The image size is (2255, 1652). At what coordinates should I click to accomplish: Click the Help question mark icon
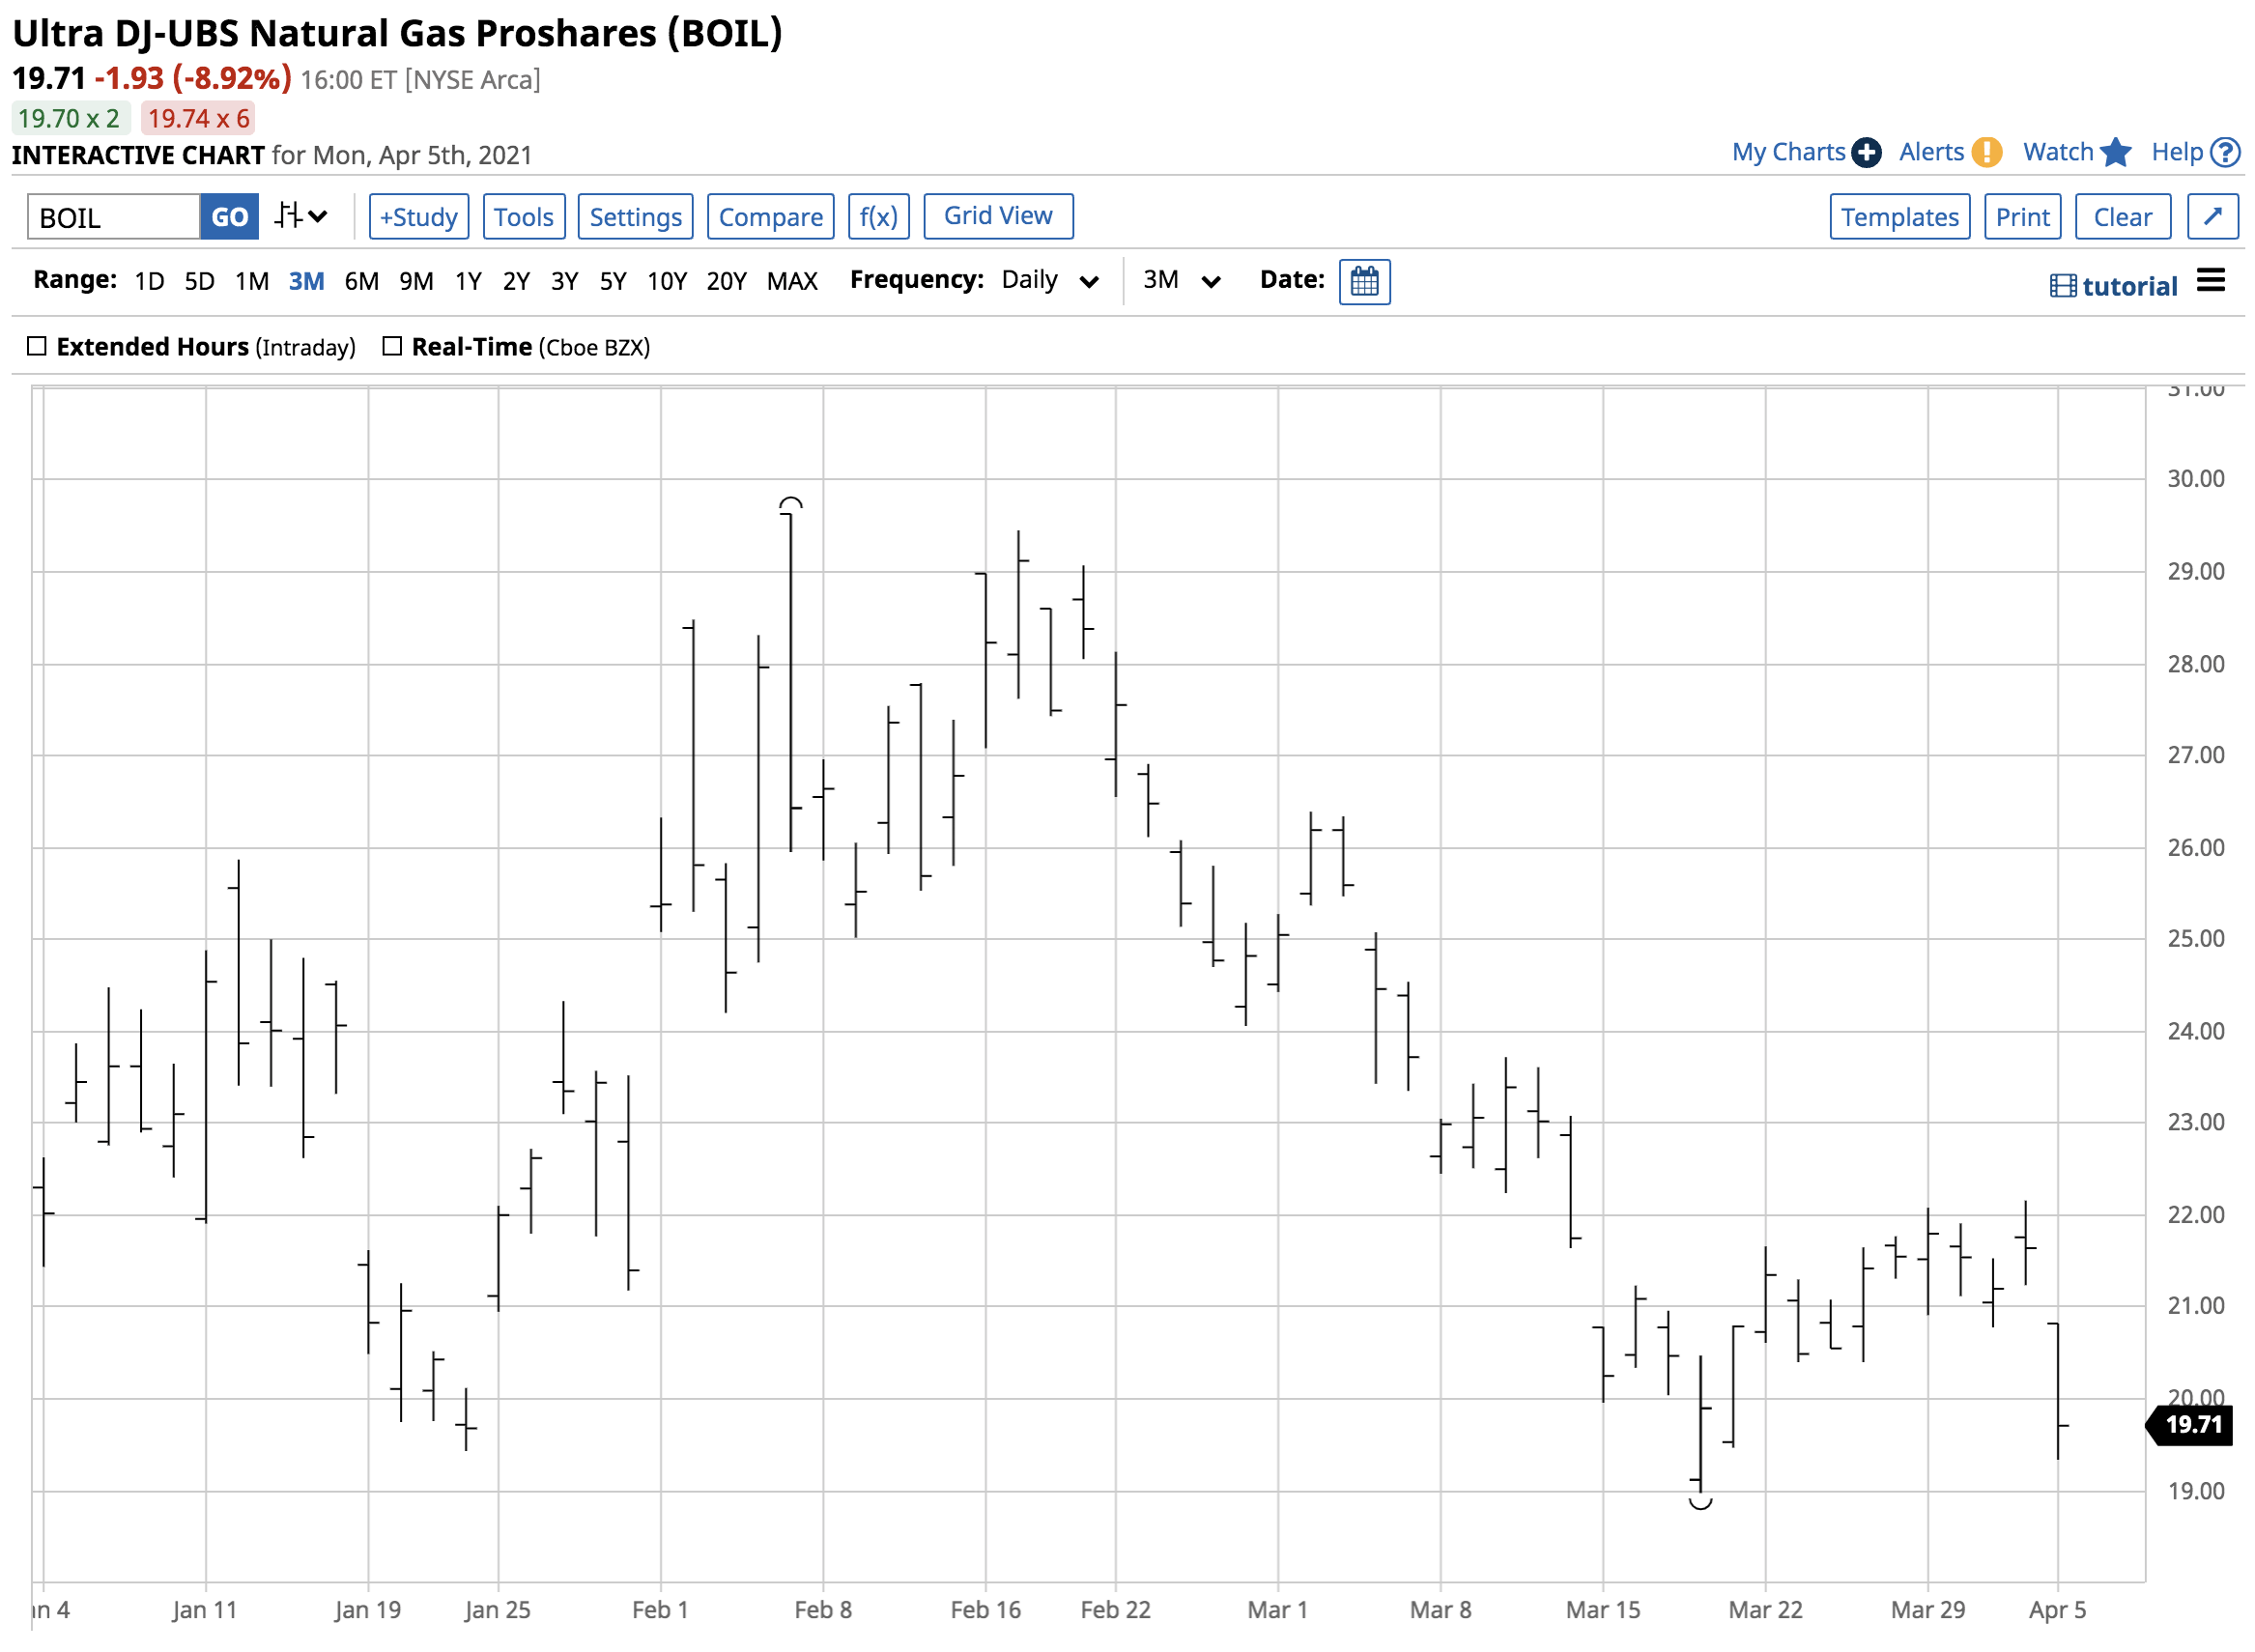[2225, 153]
